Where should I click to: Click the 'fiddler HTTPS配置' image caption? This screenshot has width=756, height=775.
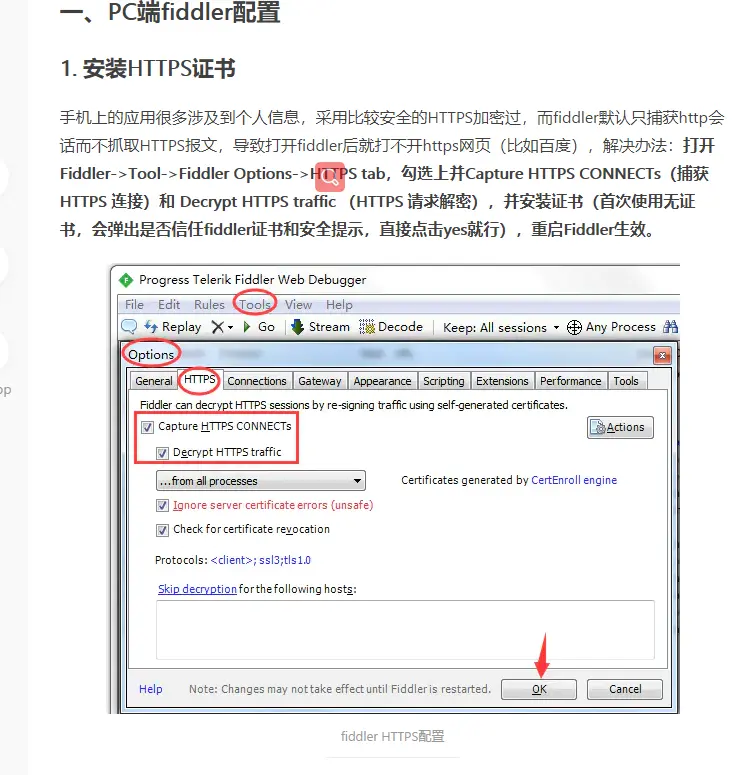[393, 736]
